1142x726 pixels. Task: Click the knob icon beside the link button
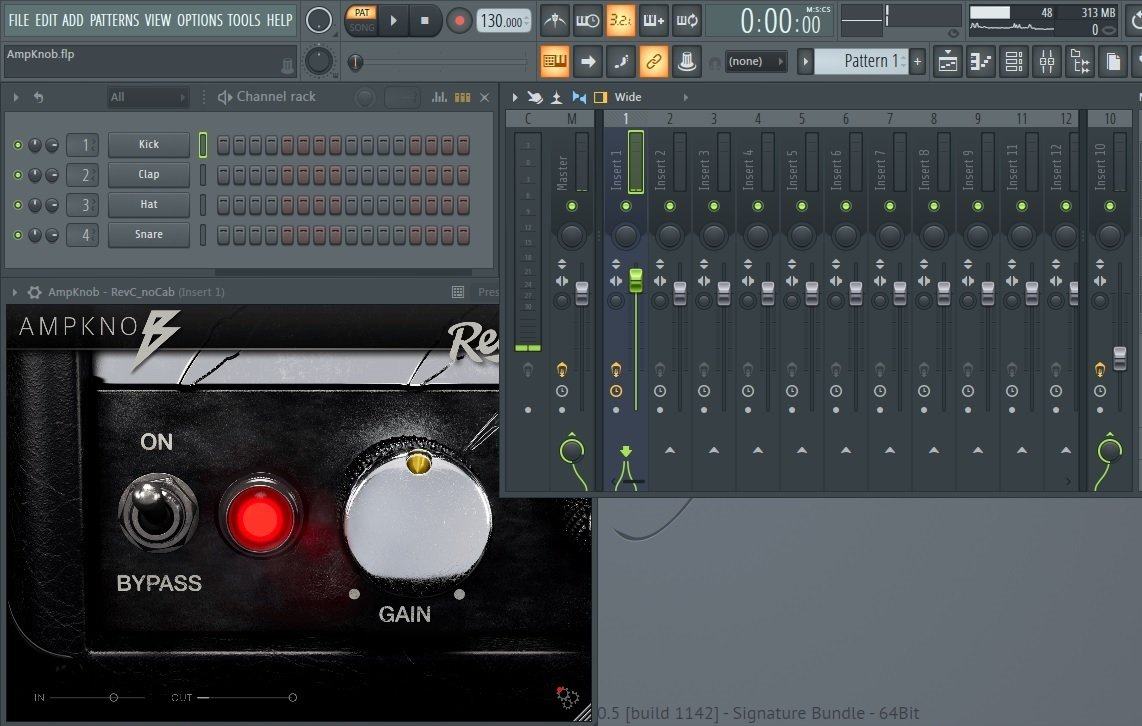click(x=686, y=61)
